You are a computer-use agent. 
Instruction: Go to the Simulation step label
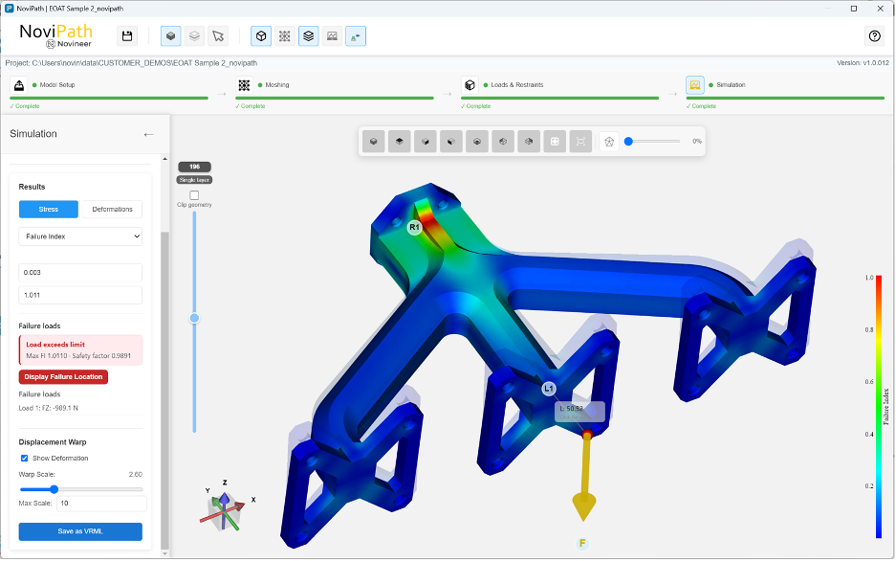click(731, 85)
